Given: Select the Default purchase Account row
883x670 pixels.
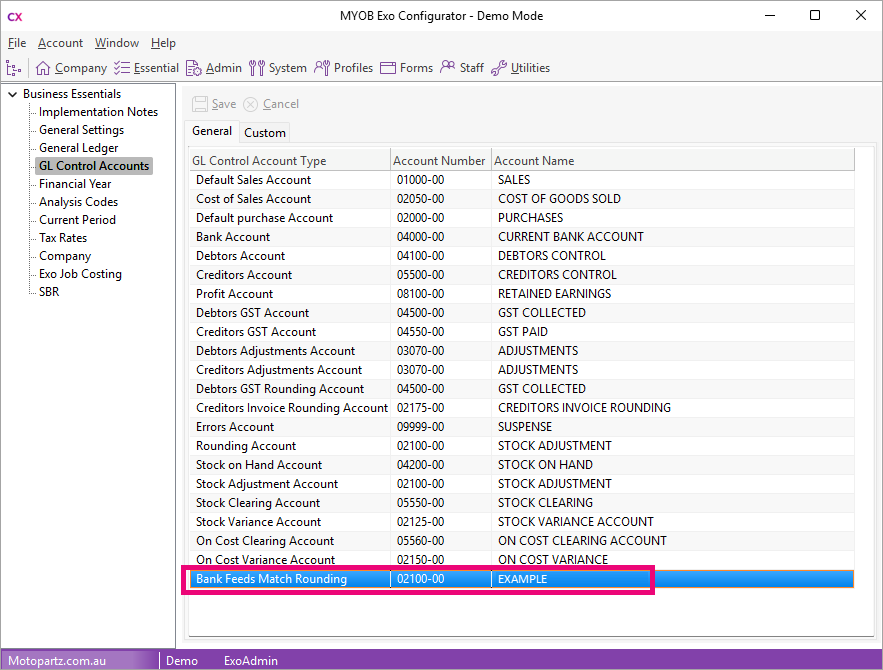Looking at the screenshot, I should [521, 218].
